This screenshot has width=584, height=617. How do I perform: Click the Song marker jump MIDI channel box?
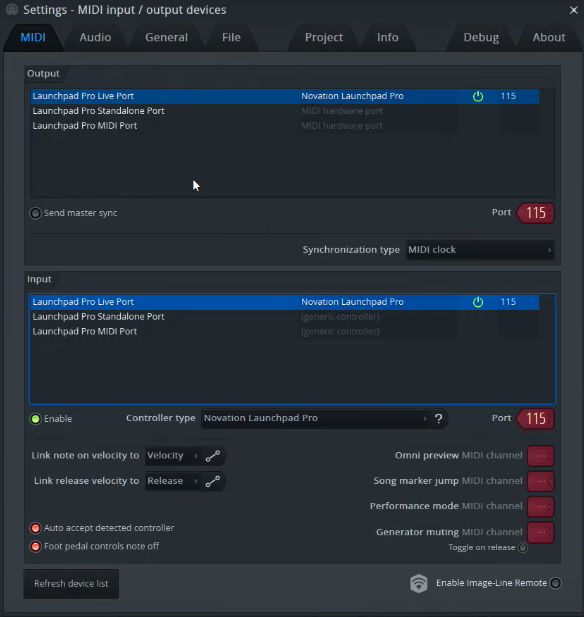pos(541,481)
